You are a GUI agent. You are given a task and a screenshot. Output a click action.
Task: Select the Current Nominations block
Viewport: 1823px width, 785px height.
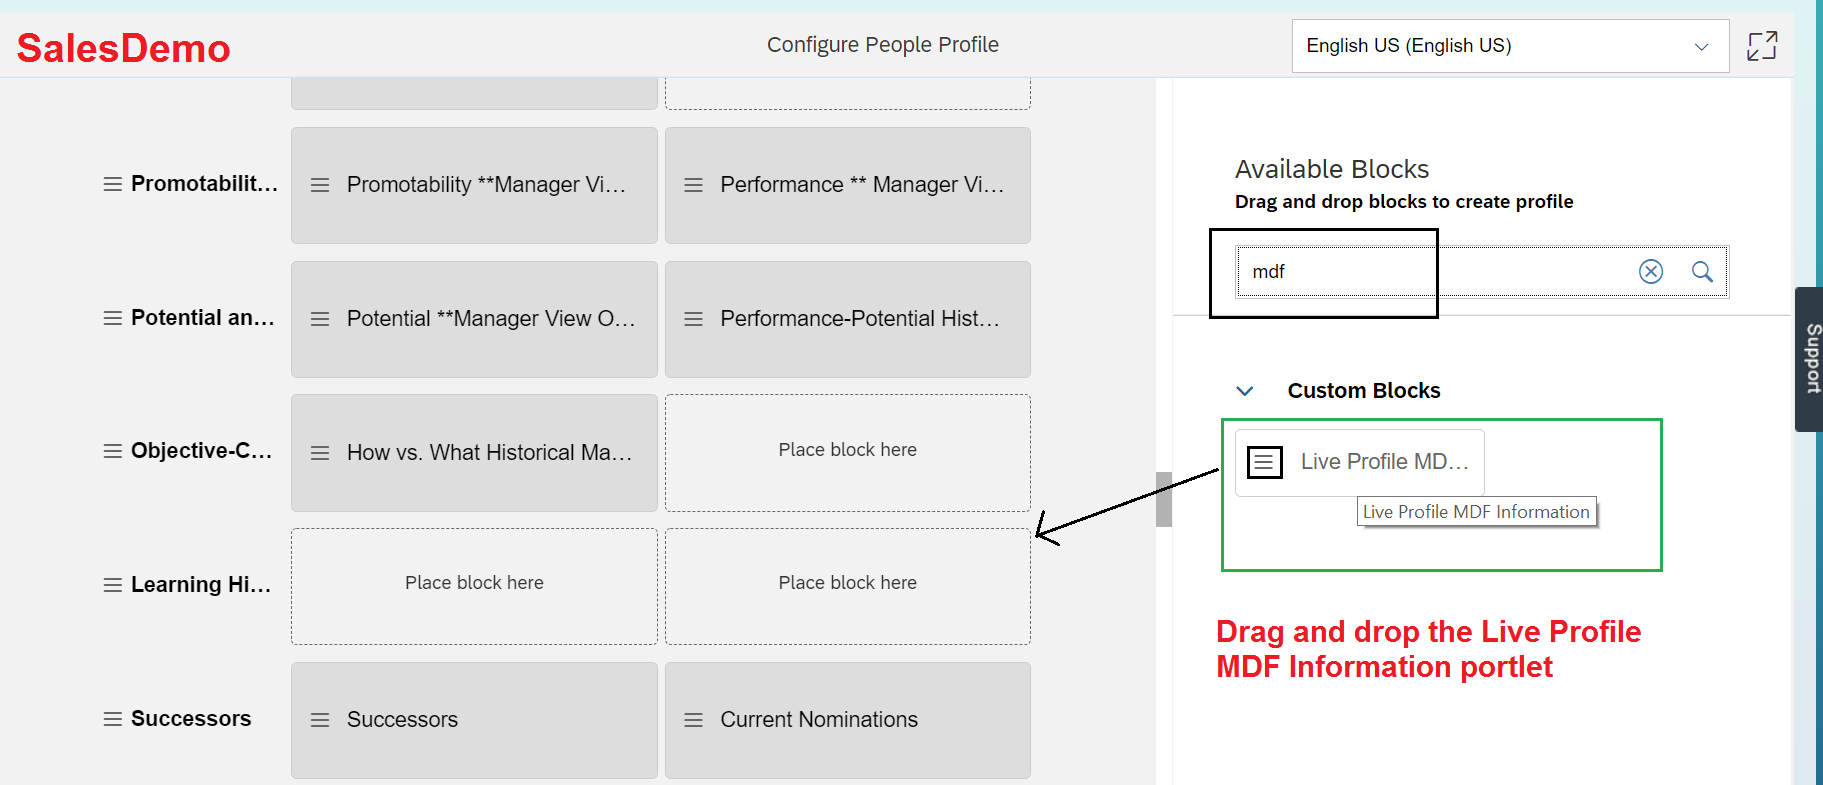pyautogui.click(x=848, y=720)
